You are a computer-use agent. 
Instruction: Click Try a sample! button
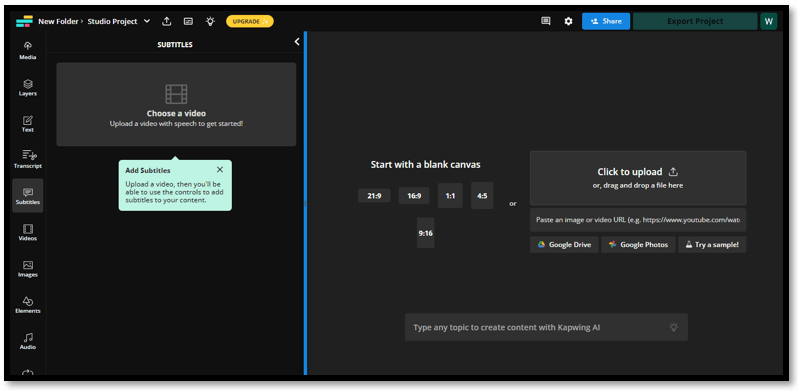click(x=712, y=244)
